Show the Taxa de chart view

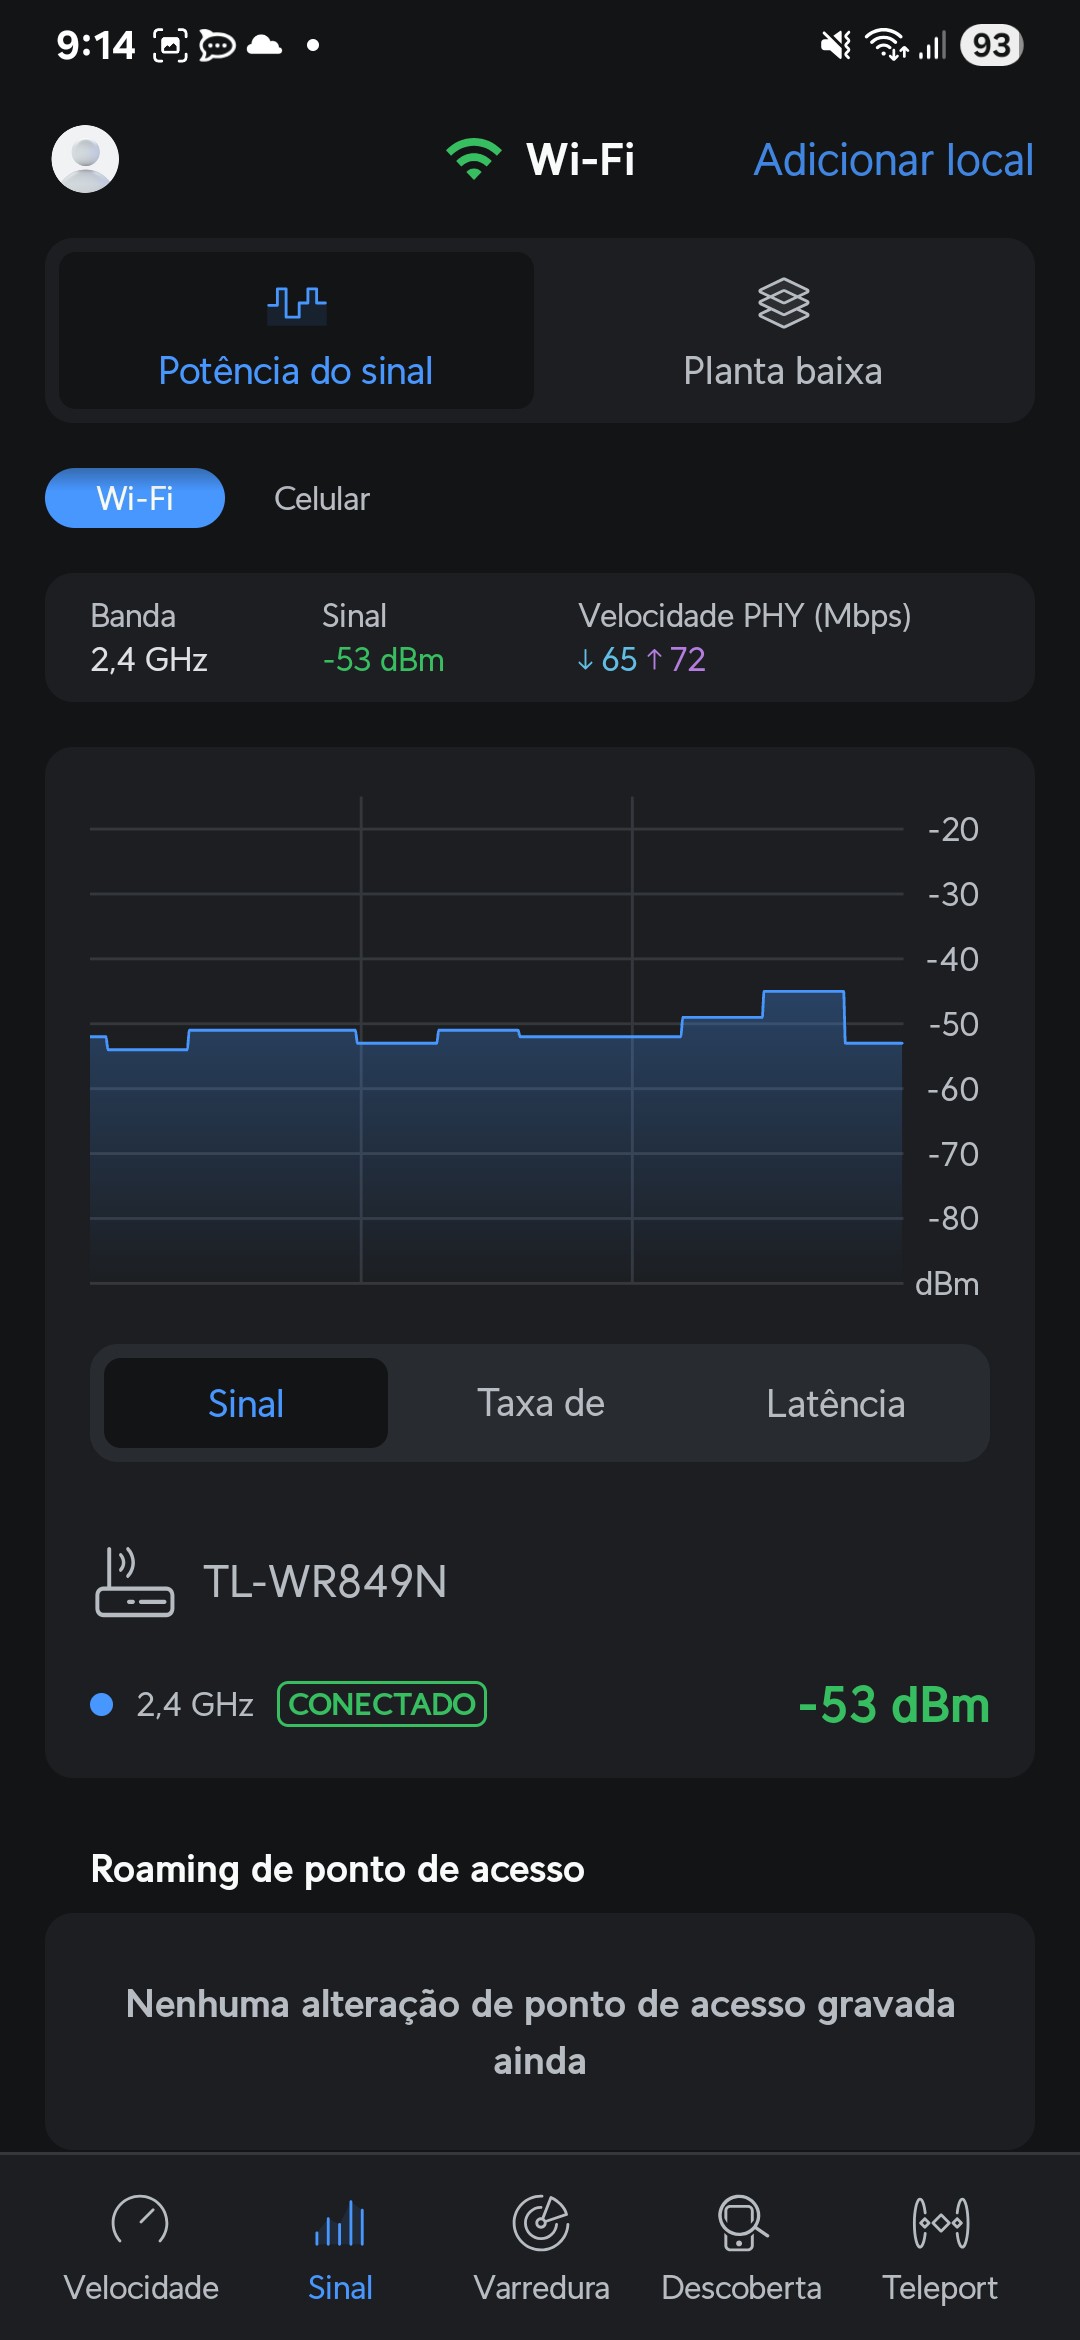[x=540, y=1403]
